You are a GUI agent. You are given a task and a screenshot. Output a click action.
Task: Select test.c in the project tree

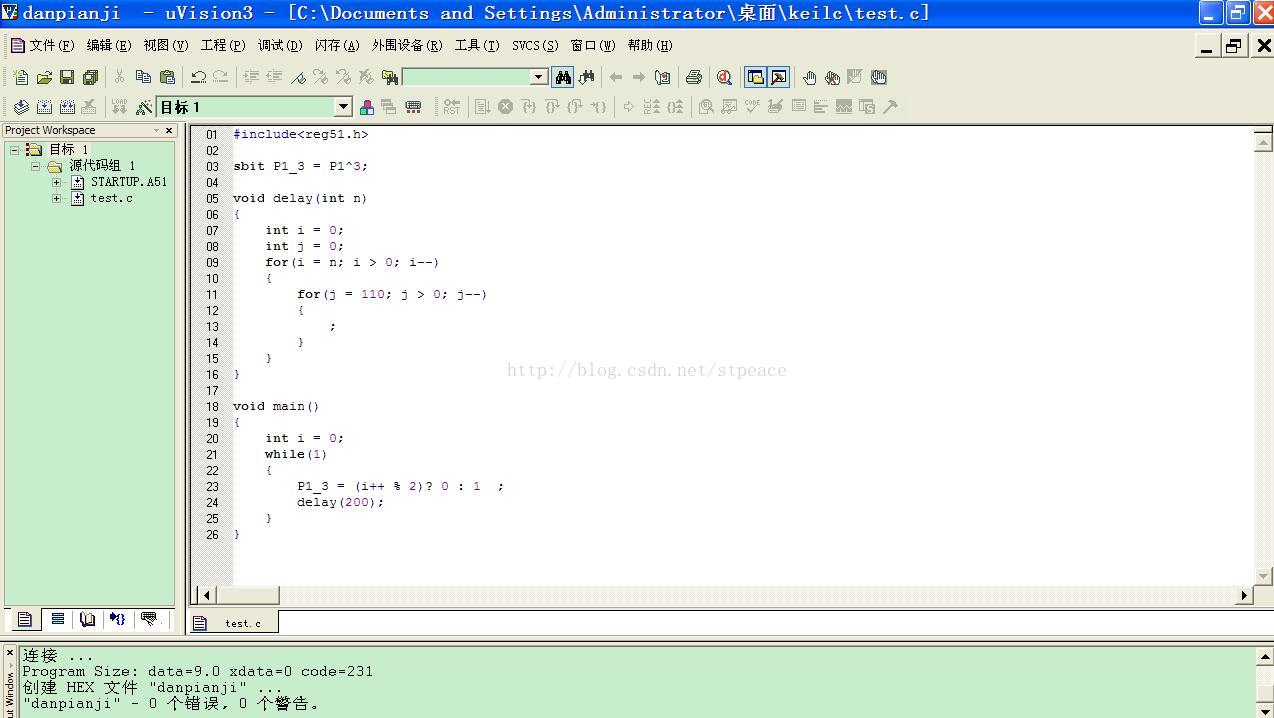[111, 198]
